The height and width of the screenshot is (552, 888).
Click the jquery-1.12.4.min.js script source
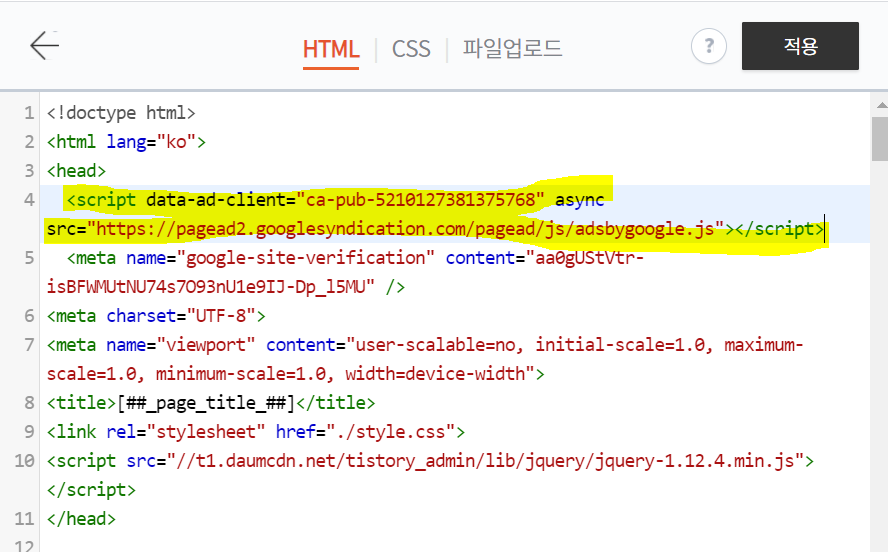(485, 461)
